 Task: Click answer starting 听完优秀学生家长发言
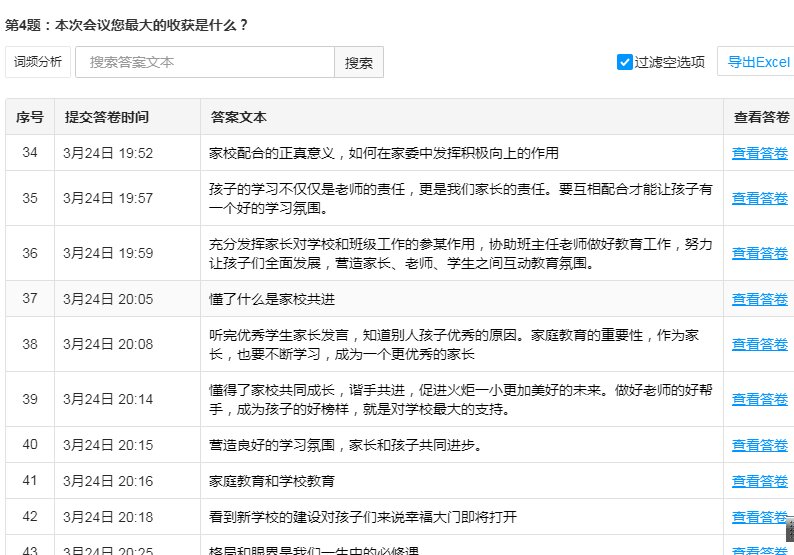click(x=454, y=344)
